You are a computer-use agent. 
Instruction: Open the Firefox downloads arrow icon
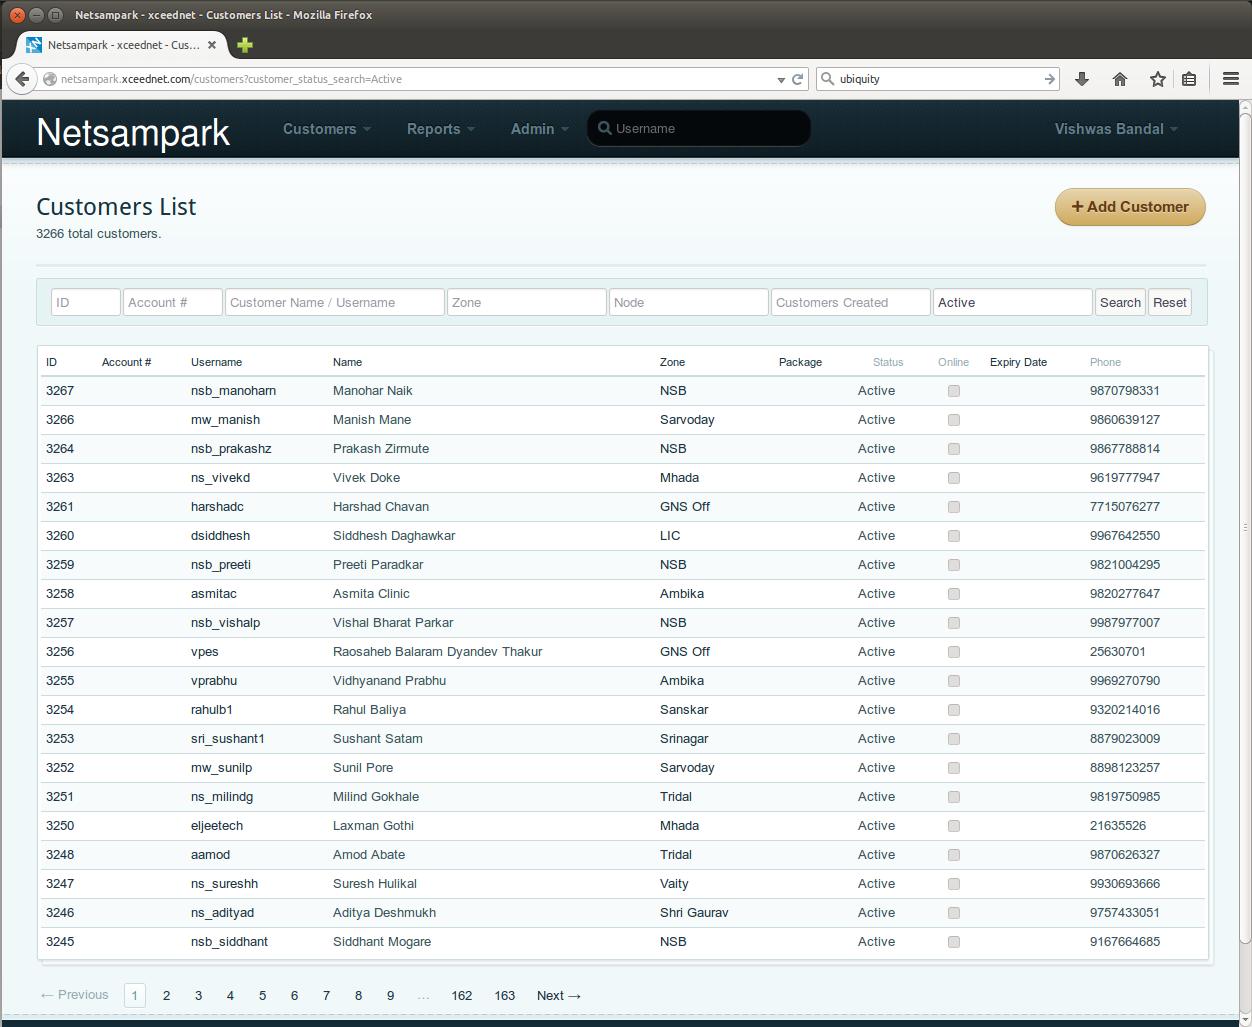tap(1082, 79)
